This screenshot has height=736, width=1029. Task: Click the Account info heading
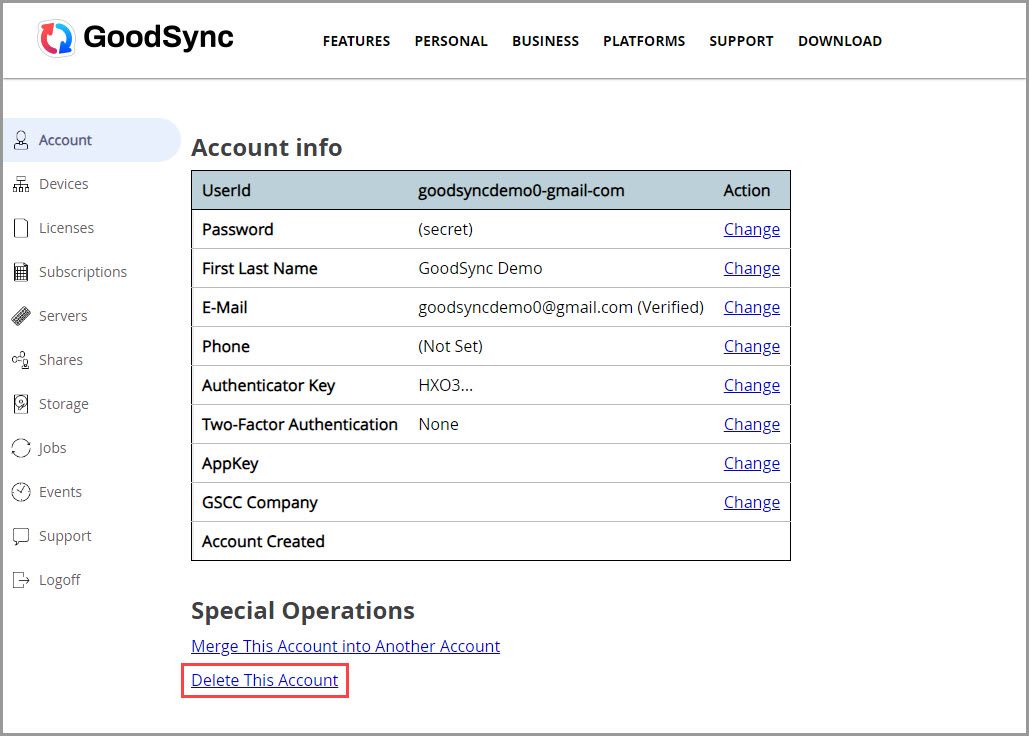pyautogui.click(x=266, y=148)
